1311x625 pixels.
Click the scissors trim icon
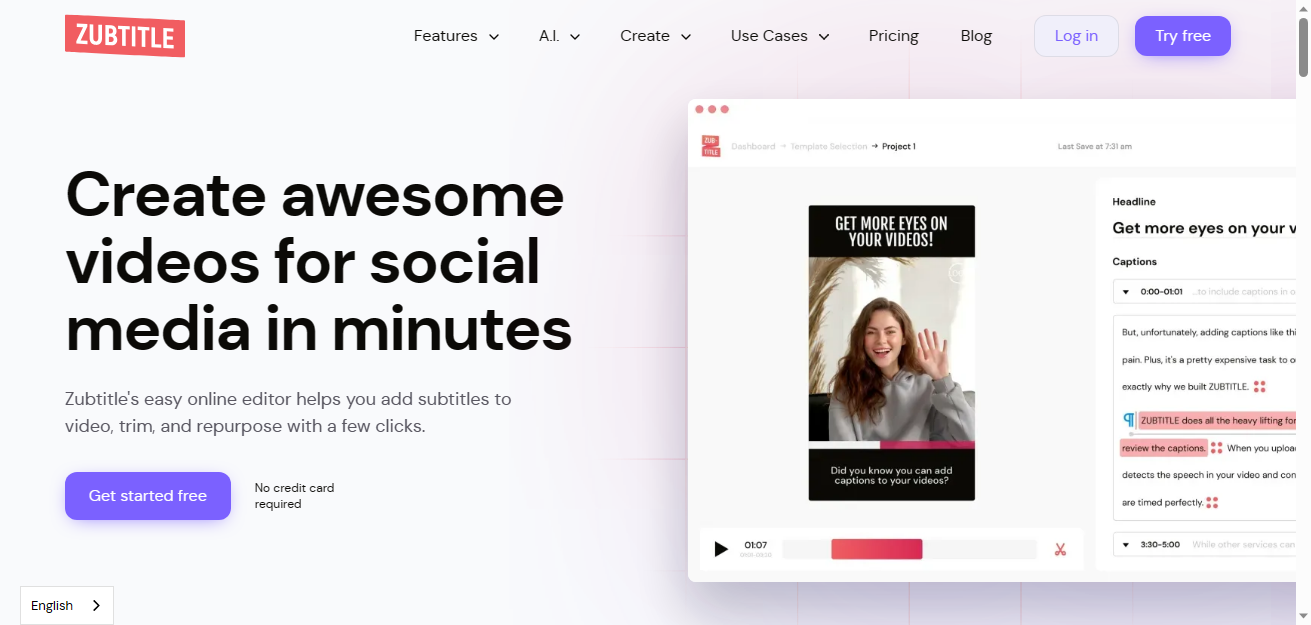(1060, 549)
